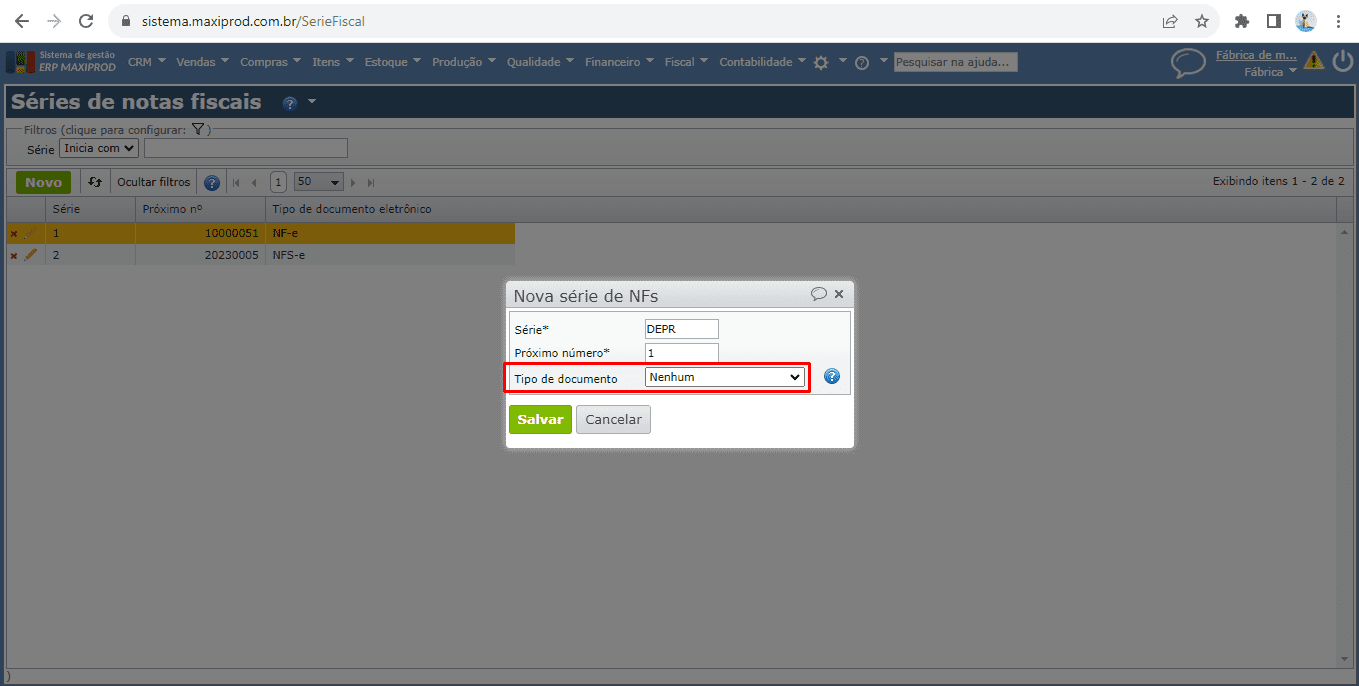Click the help icon next to Tipo de documento

click(832, 377)
